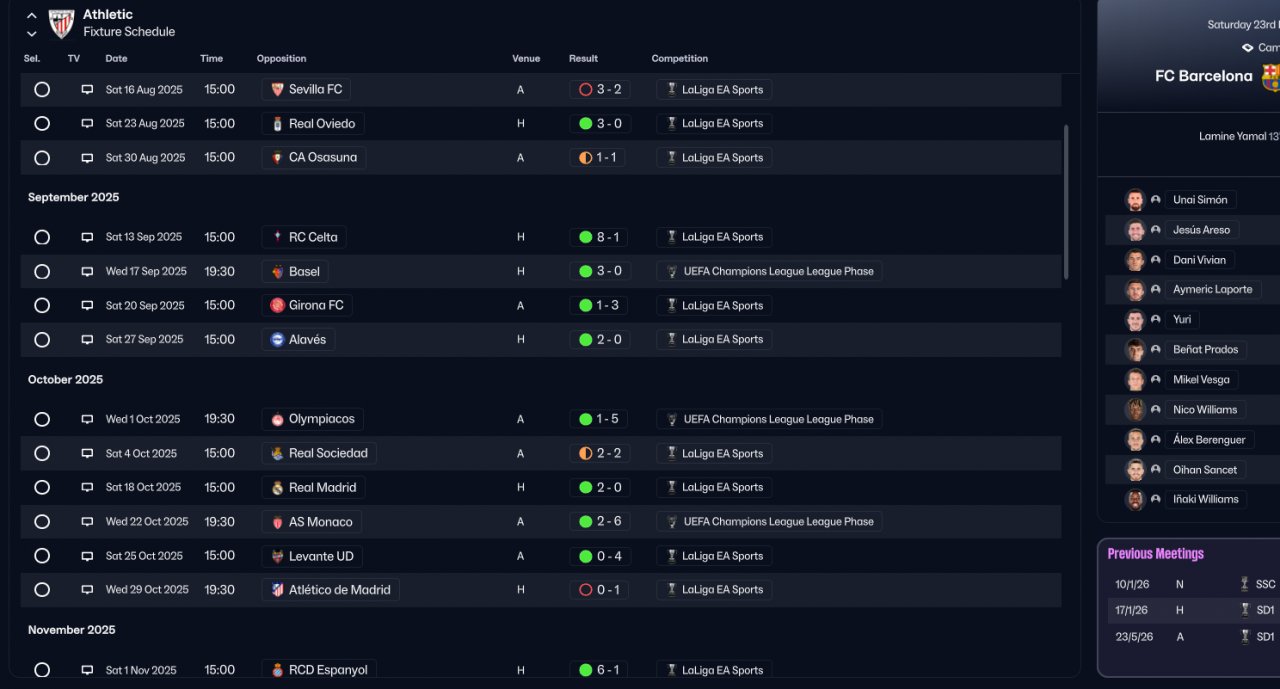
Task: Select the Girona FC fixture radio button
Action: point(42,306)
